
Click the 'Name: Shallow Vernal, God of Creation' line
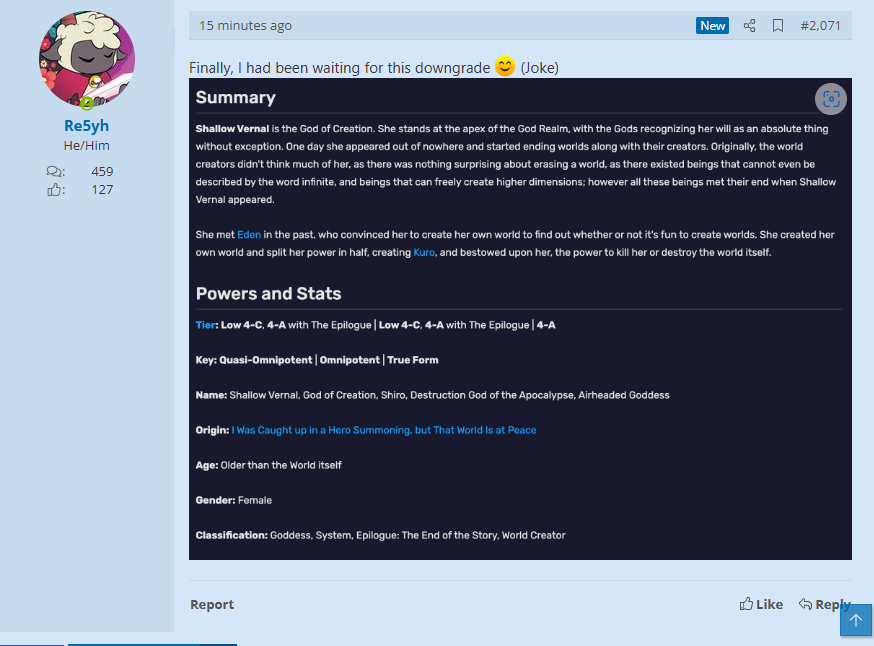(432, 395)
